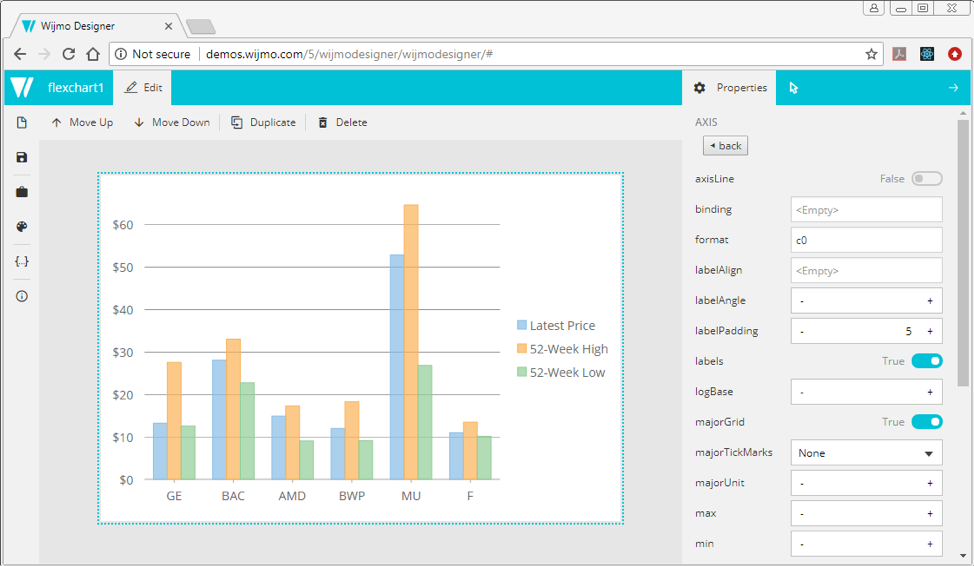
Task: Increase labelAngle with plus button
Action: [x=930, y=301]
